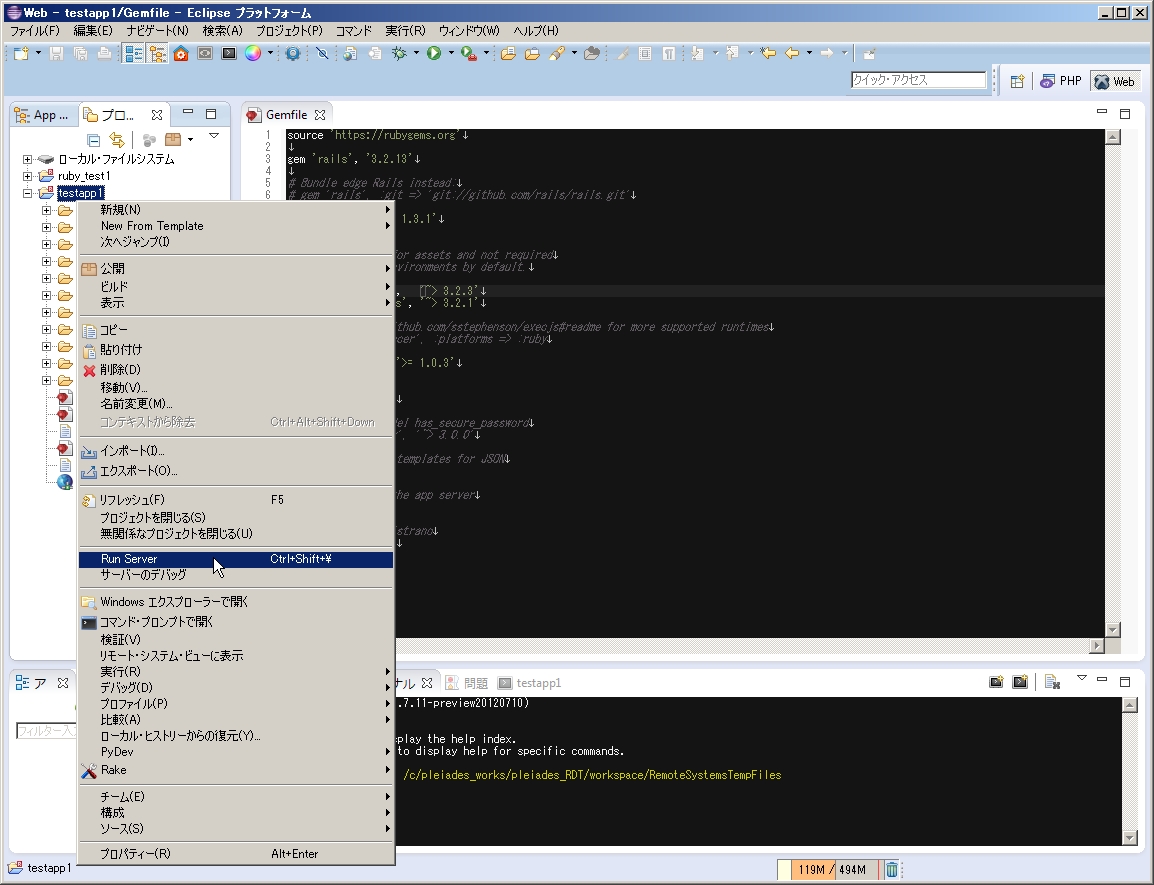
Task: Click the first new terminal icon in bottom panel
Action: point(996,683)
